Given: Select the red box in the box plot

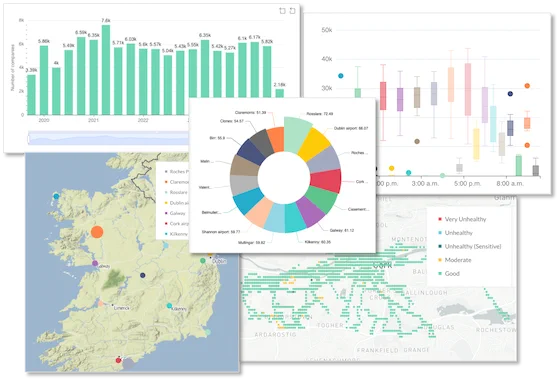Looking at the screenshot, I should (x=383, y=96).
